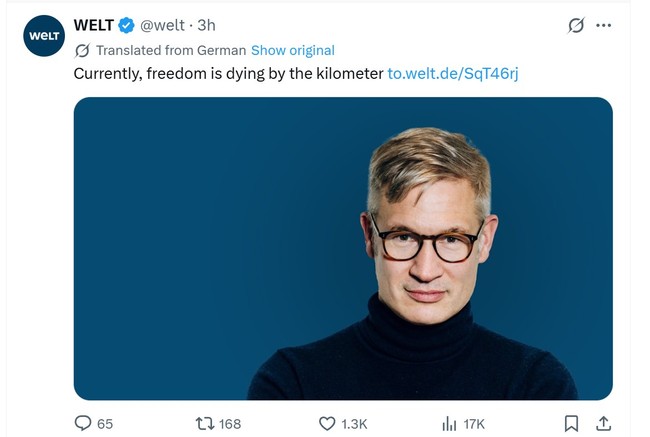The width and height of the screenshot is (650, 437).
Task: Click Show original to toggle translation
Action: pyautogui.click(x=292, y=50)
